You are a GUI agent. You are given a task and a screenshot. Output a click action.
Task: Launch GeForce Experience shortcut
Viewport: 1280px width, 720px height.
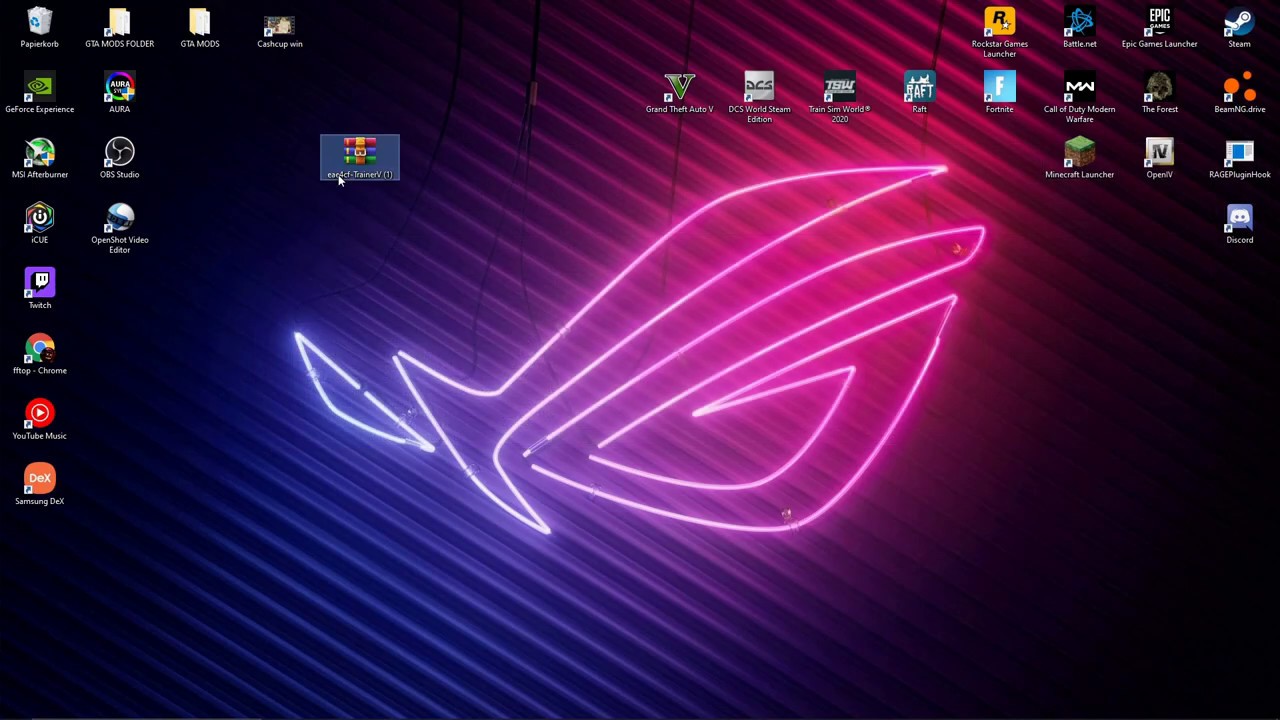click(x=39, y=92)
